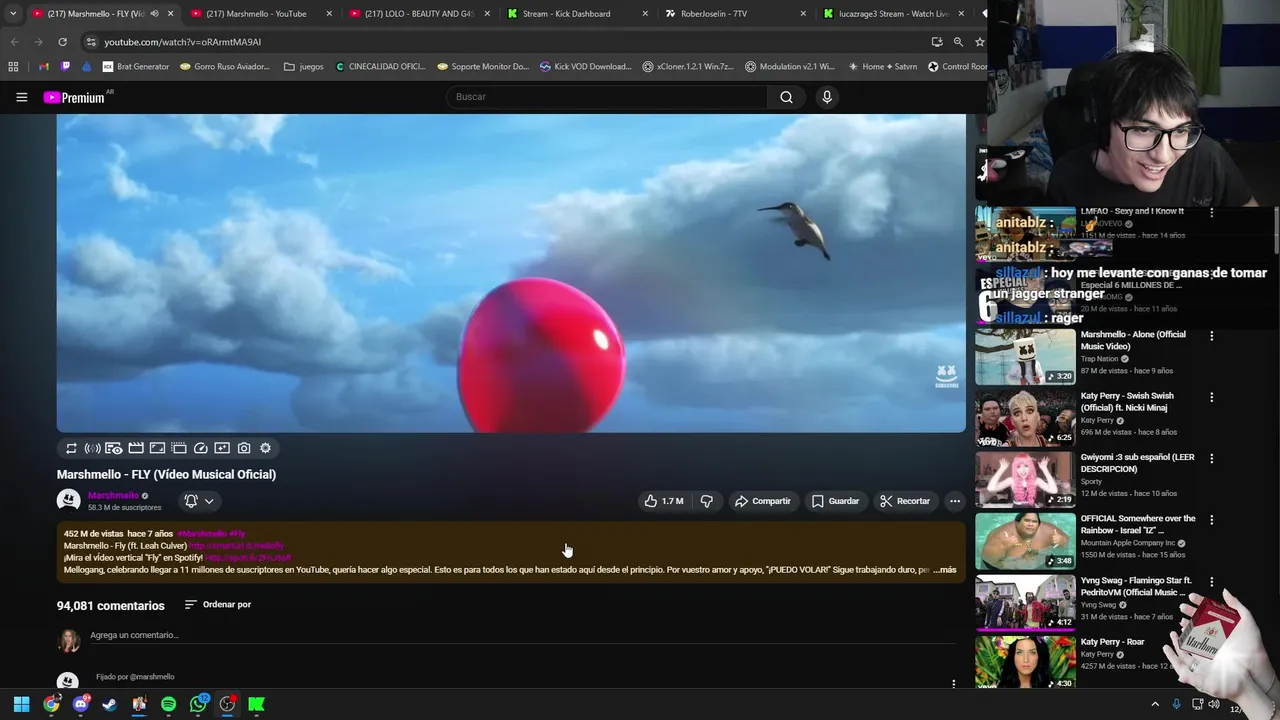Open the #Marshmello hashtag link in the description
Screen dimensions: 1280x720
(x=201, y=534)
